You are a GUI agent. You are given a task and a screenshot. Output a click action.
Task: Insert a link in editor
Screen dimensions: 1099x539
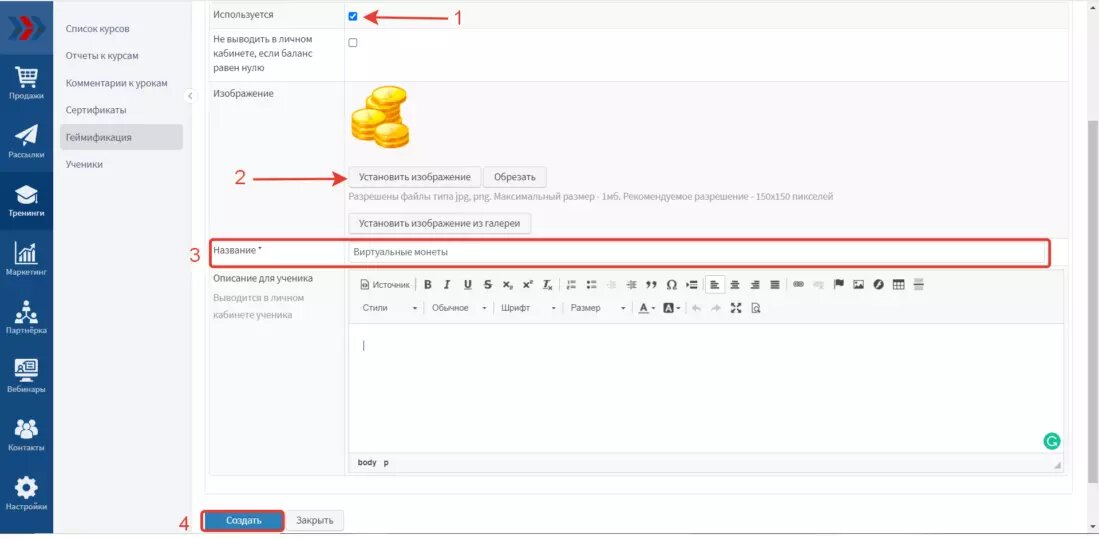click(798, 285)
